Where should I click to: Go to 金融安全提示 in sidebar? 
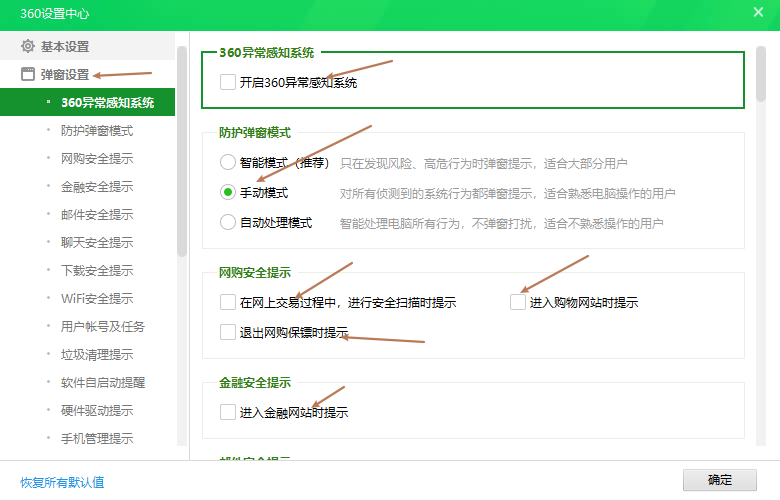(x=97, y=187)
